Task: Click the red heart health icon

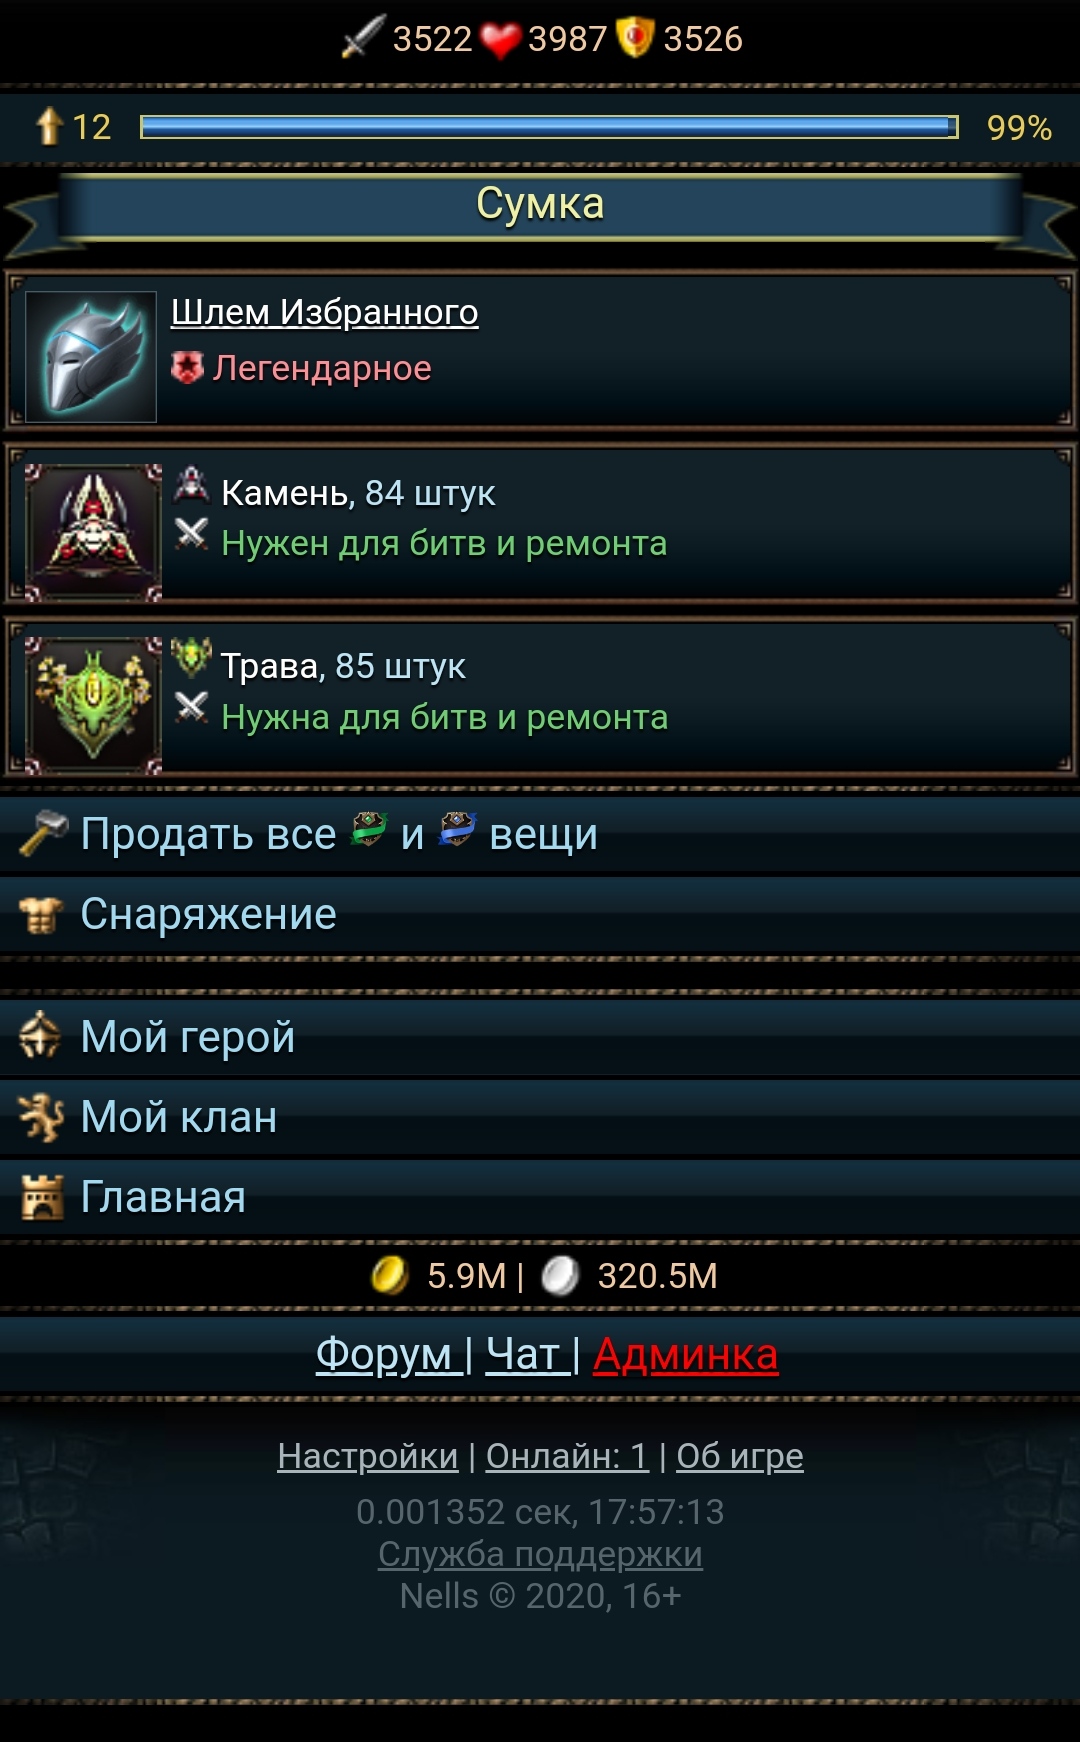Action: [500, 40]
